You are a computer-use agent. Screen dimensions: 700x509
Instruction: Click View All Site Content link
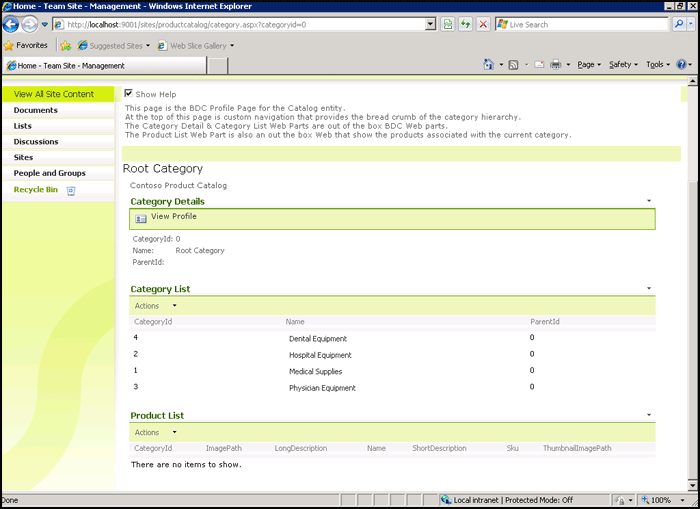54,94
